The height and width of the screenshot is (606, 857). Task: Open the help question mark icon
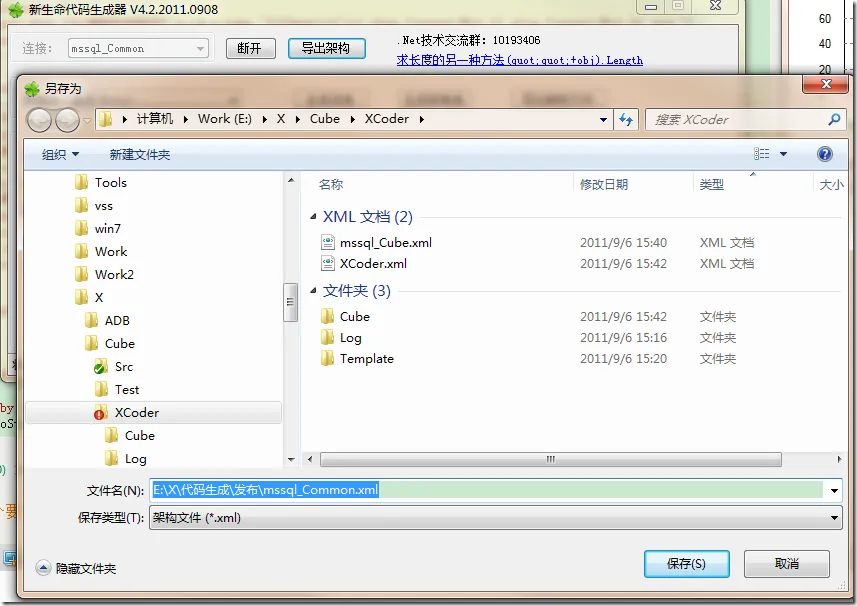(x=825, y=154)
